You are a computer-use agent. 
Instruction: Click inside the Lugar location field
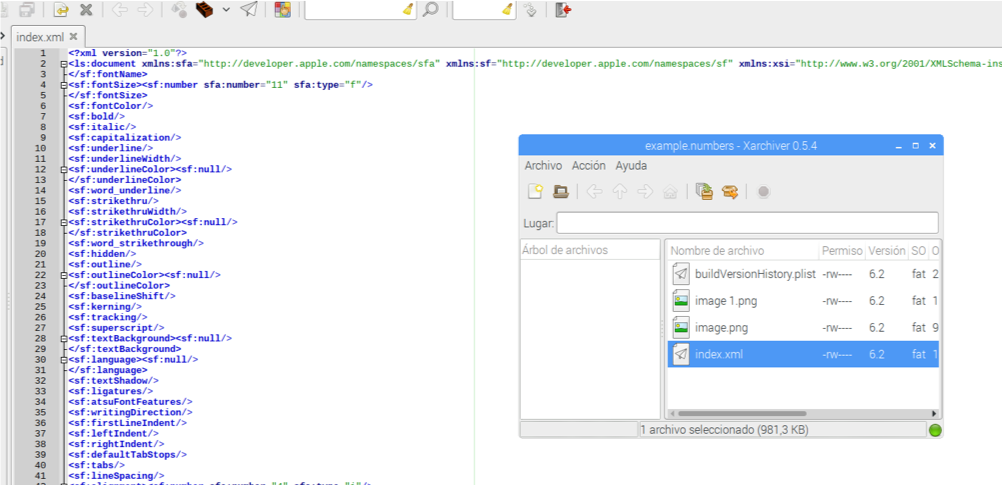747,223
